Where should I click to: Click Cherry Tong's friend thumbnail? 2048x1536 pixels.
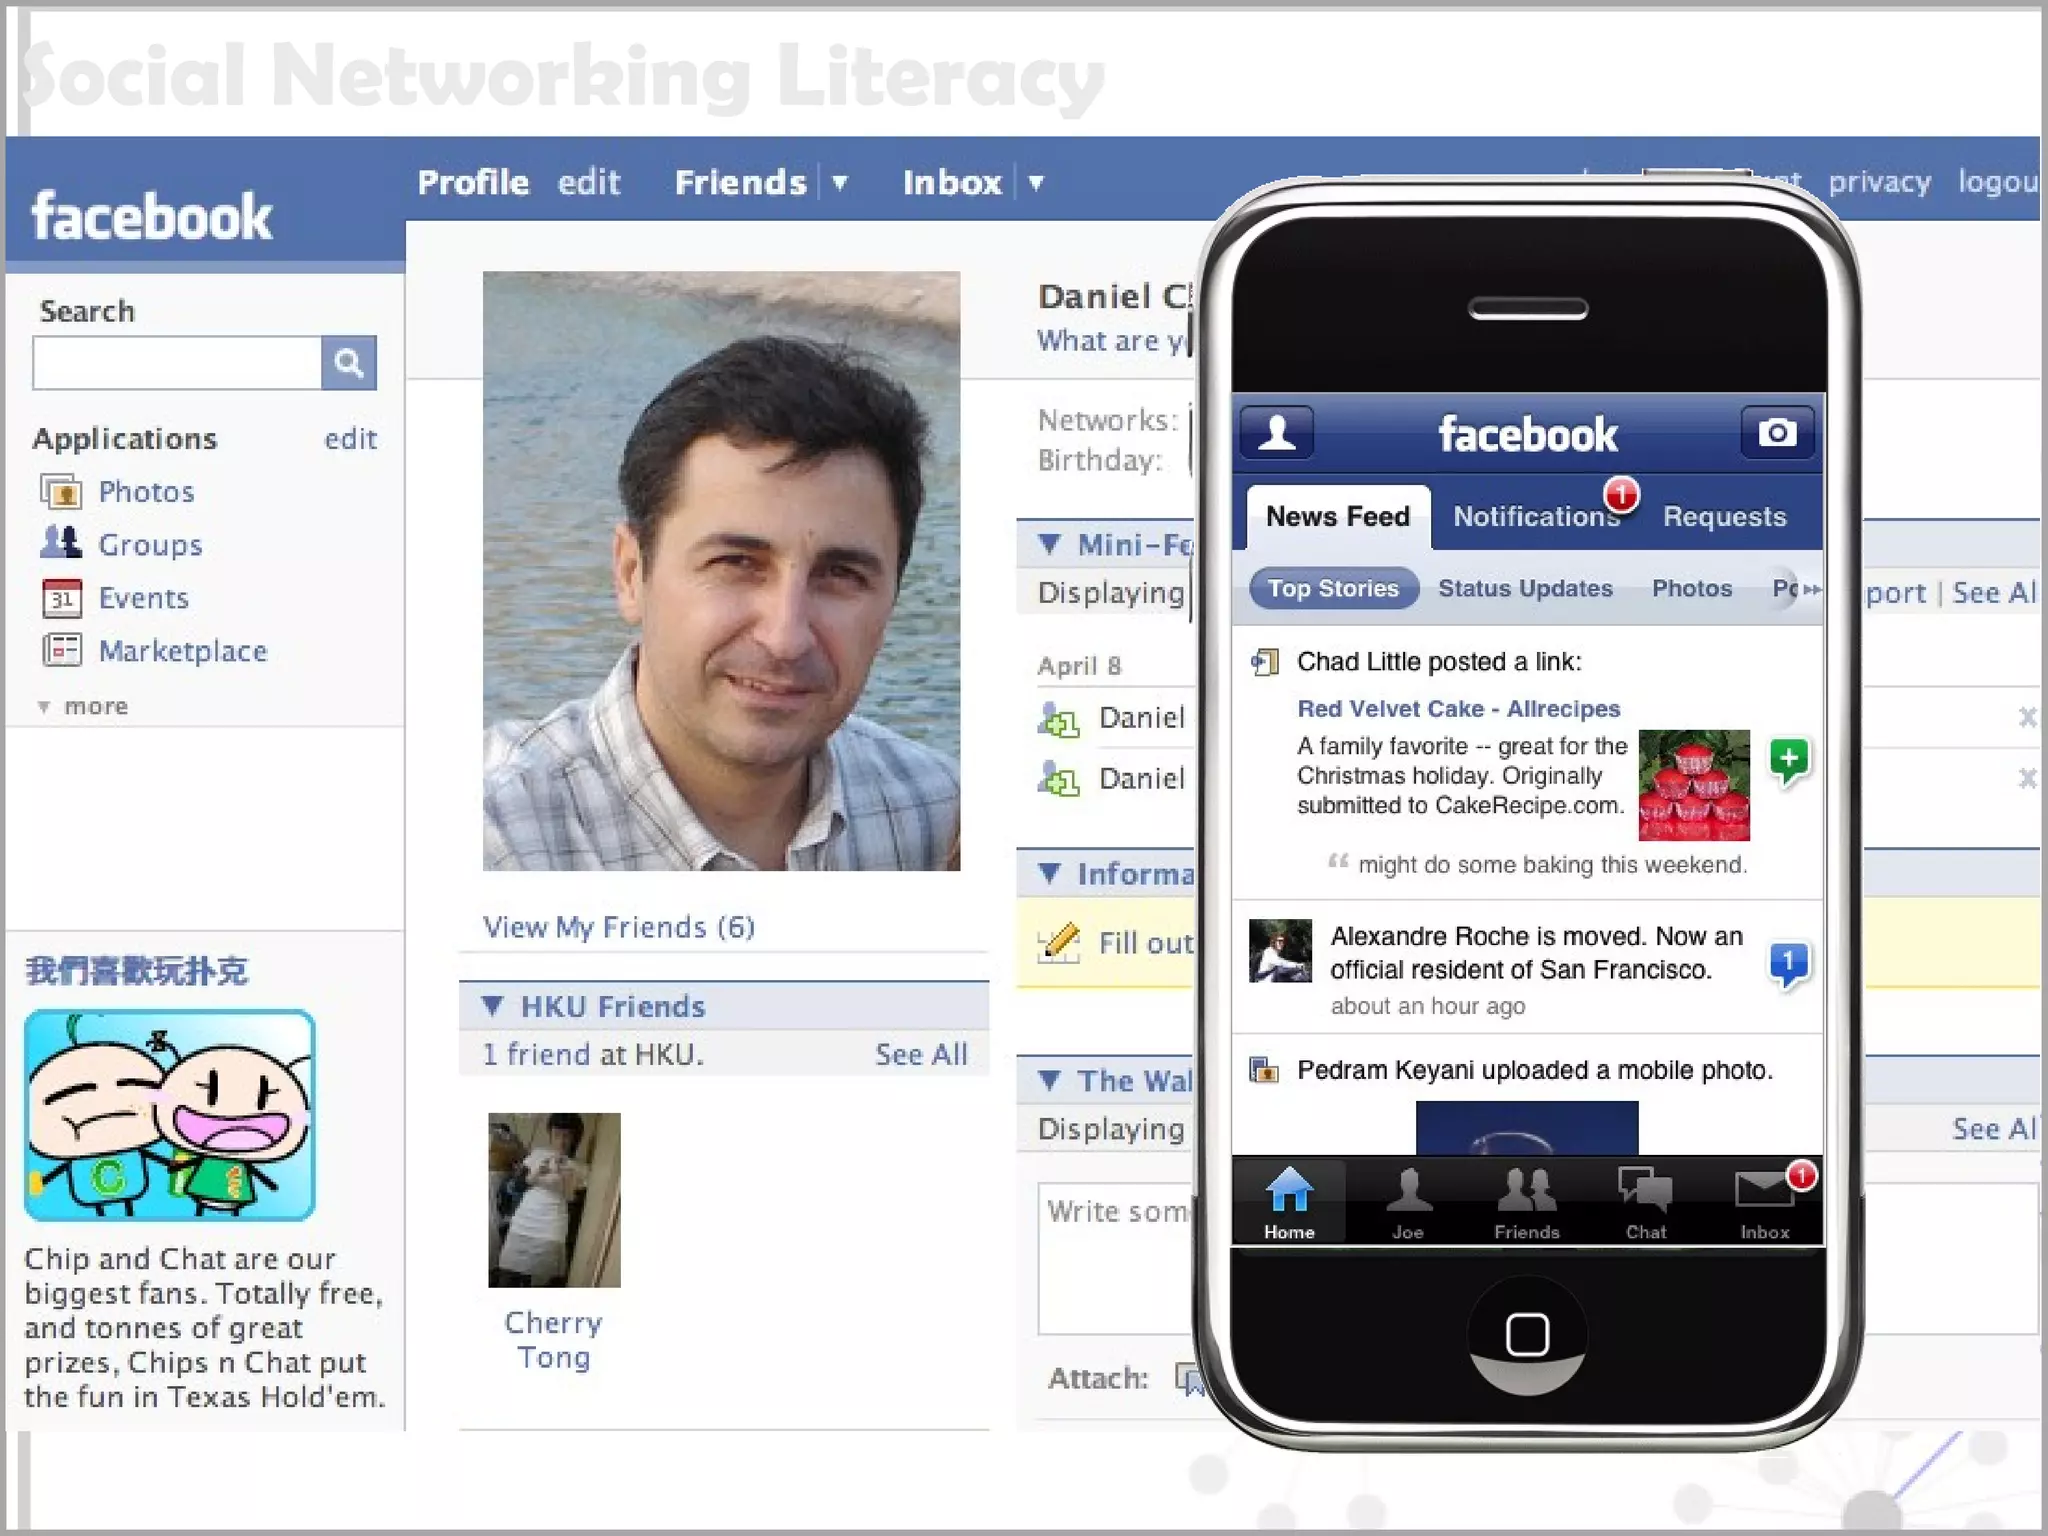(554, 1200)
